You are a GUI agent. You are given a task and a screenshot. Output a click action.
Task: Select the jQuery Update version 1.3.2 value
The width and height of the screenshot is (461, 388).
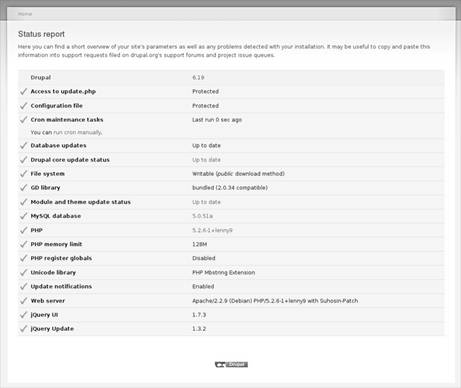coord(199,329)
